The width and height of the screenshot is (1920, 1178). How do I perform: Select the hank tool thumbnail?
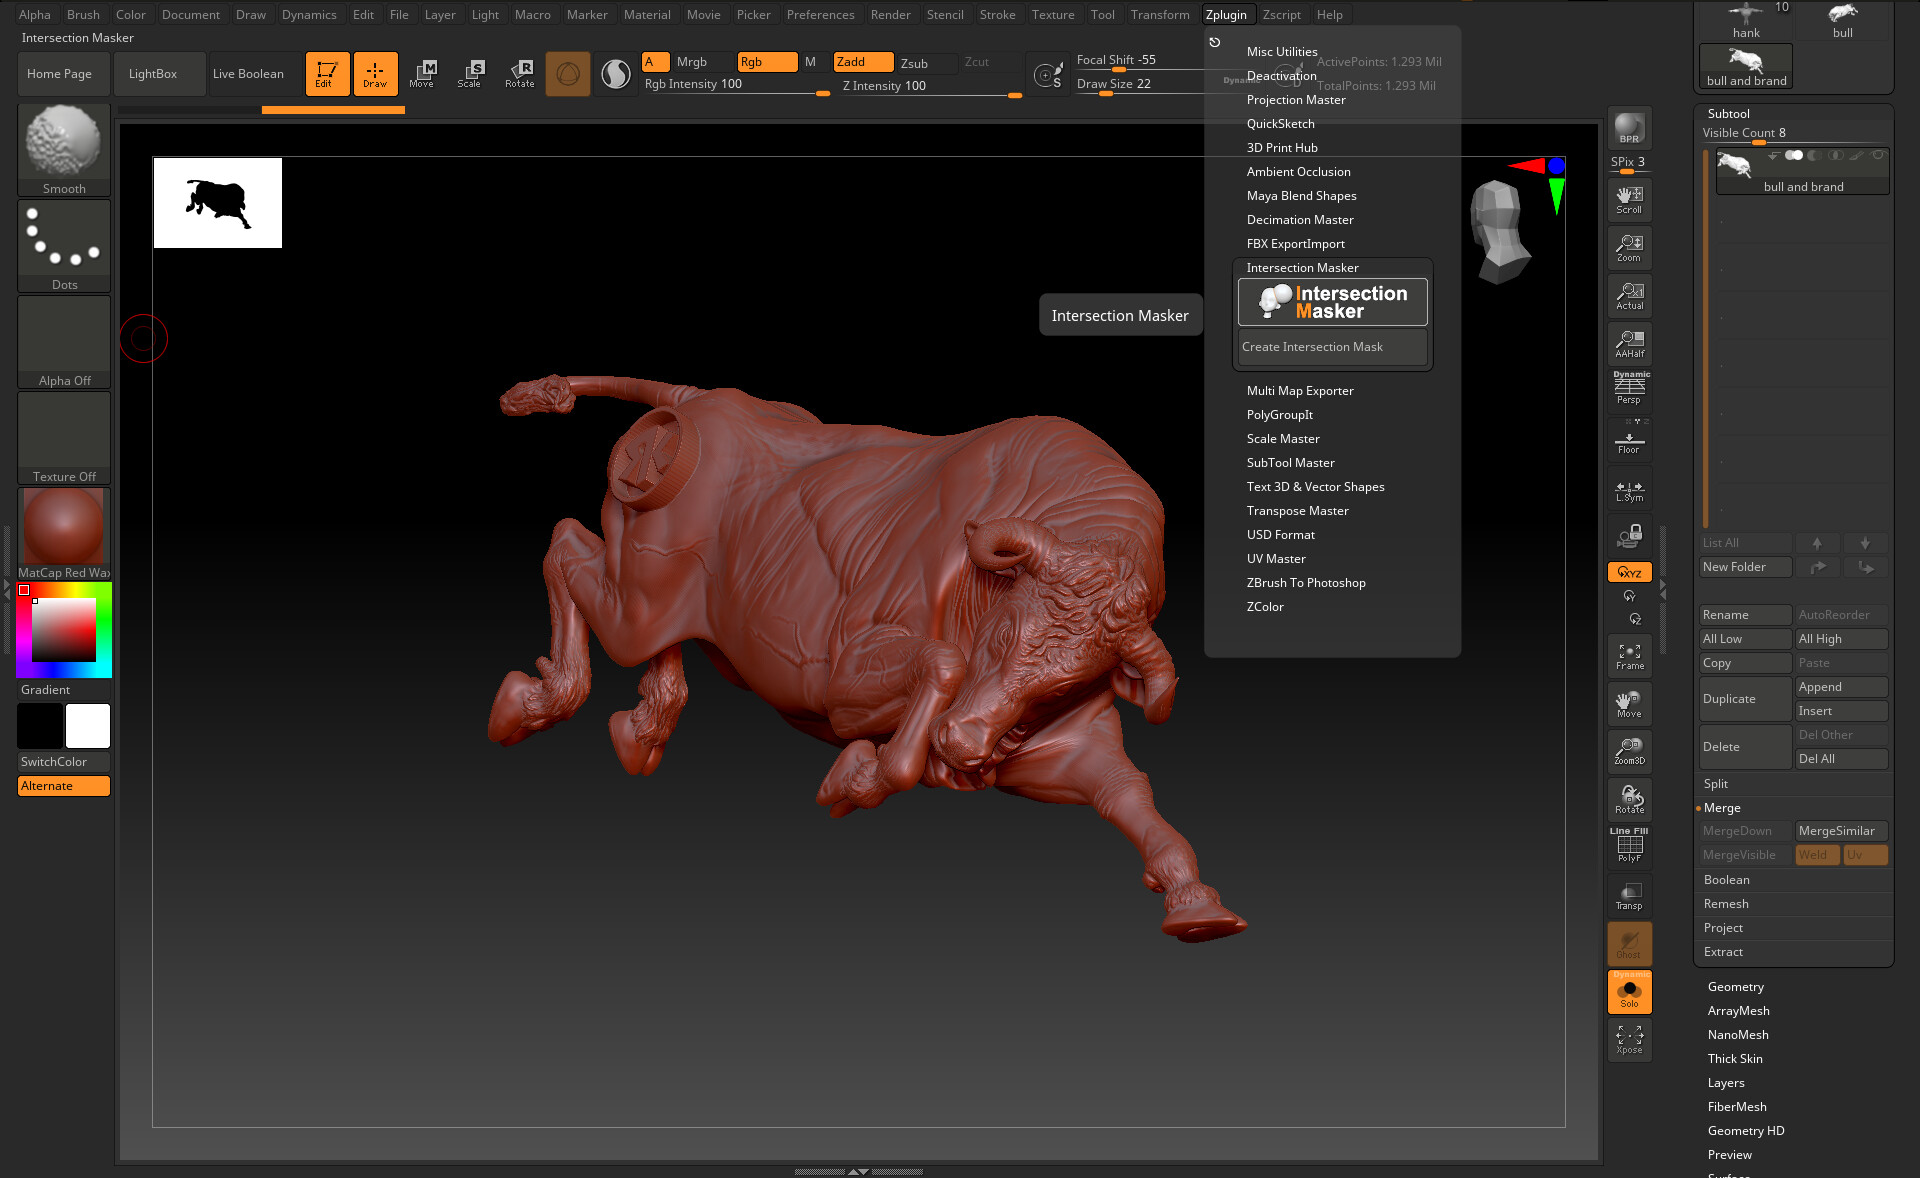[1746, 20]
